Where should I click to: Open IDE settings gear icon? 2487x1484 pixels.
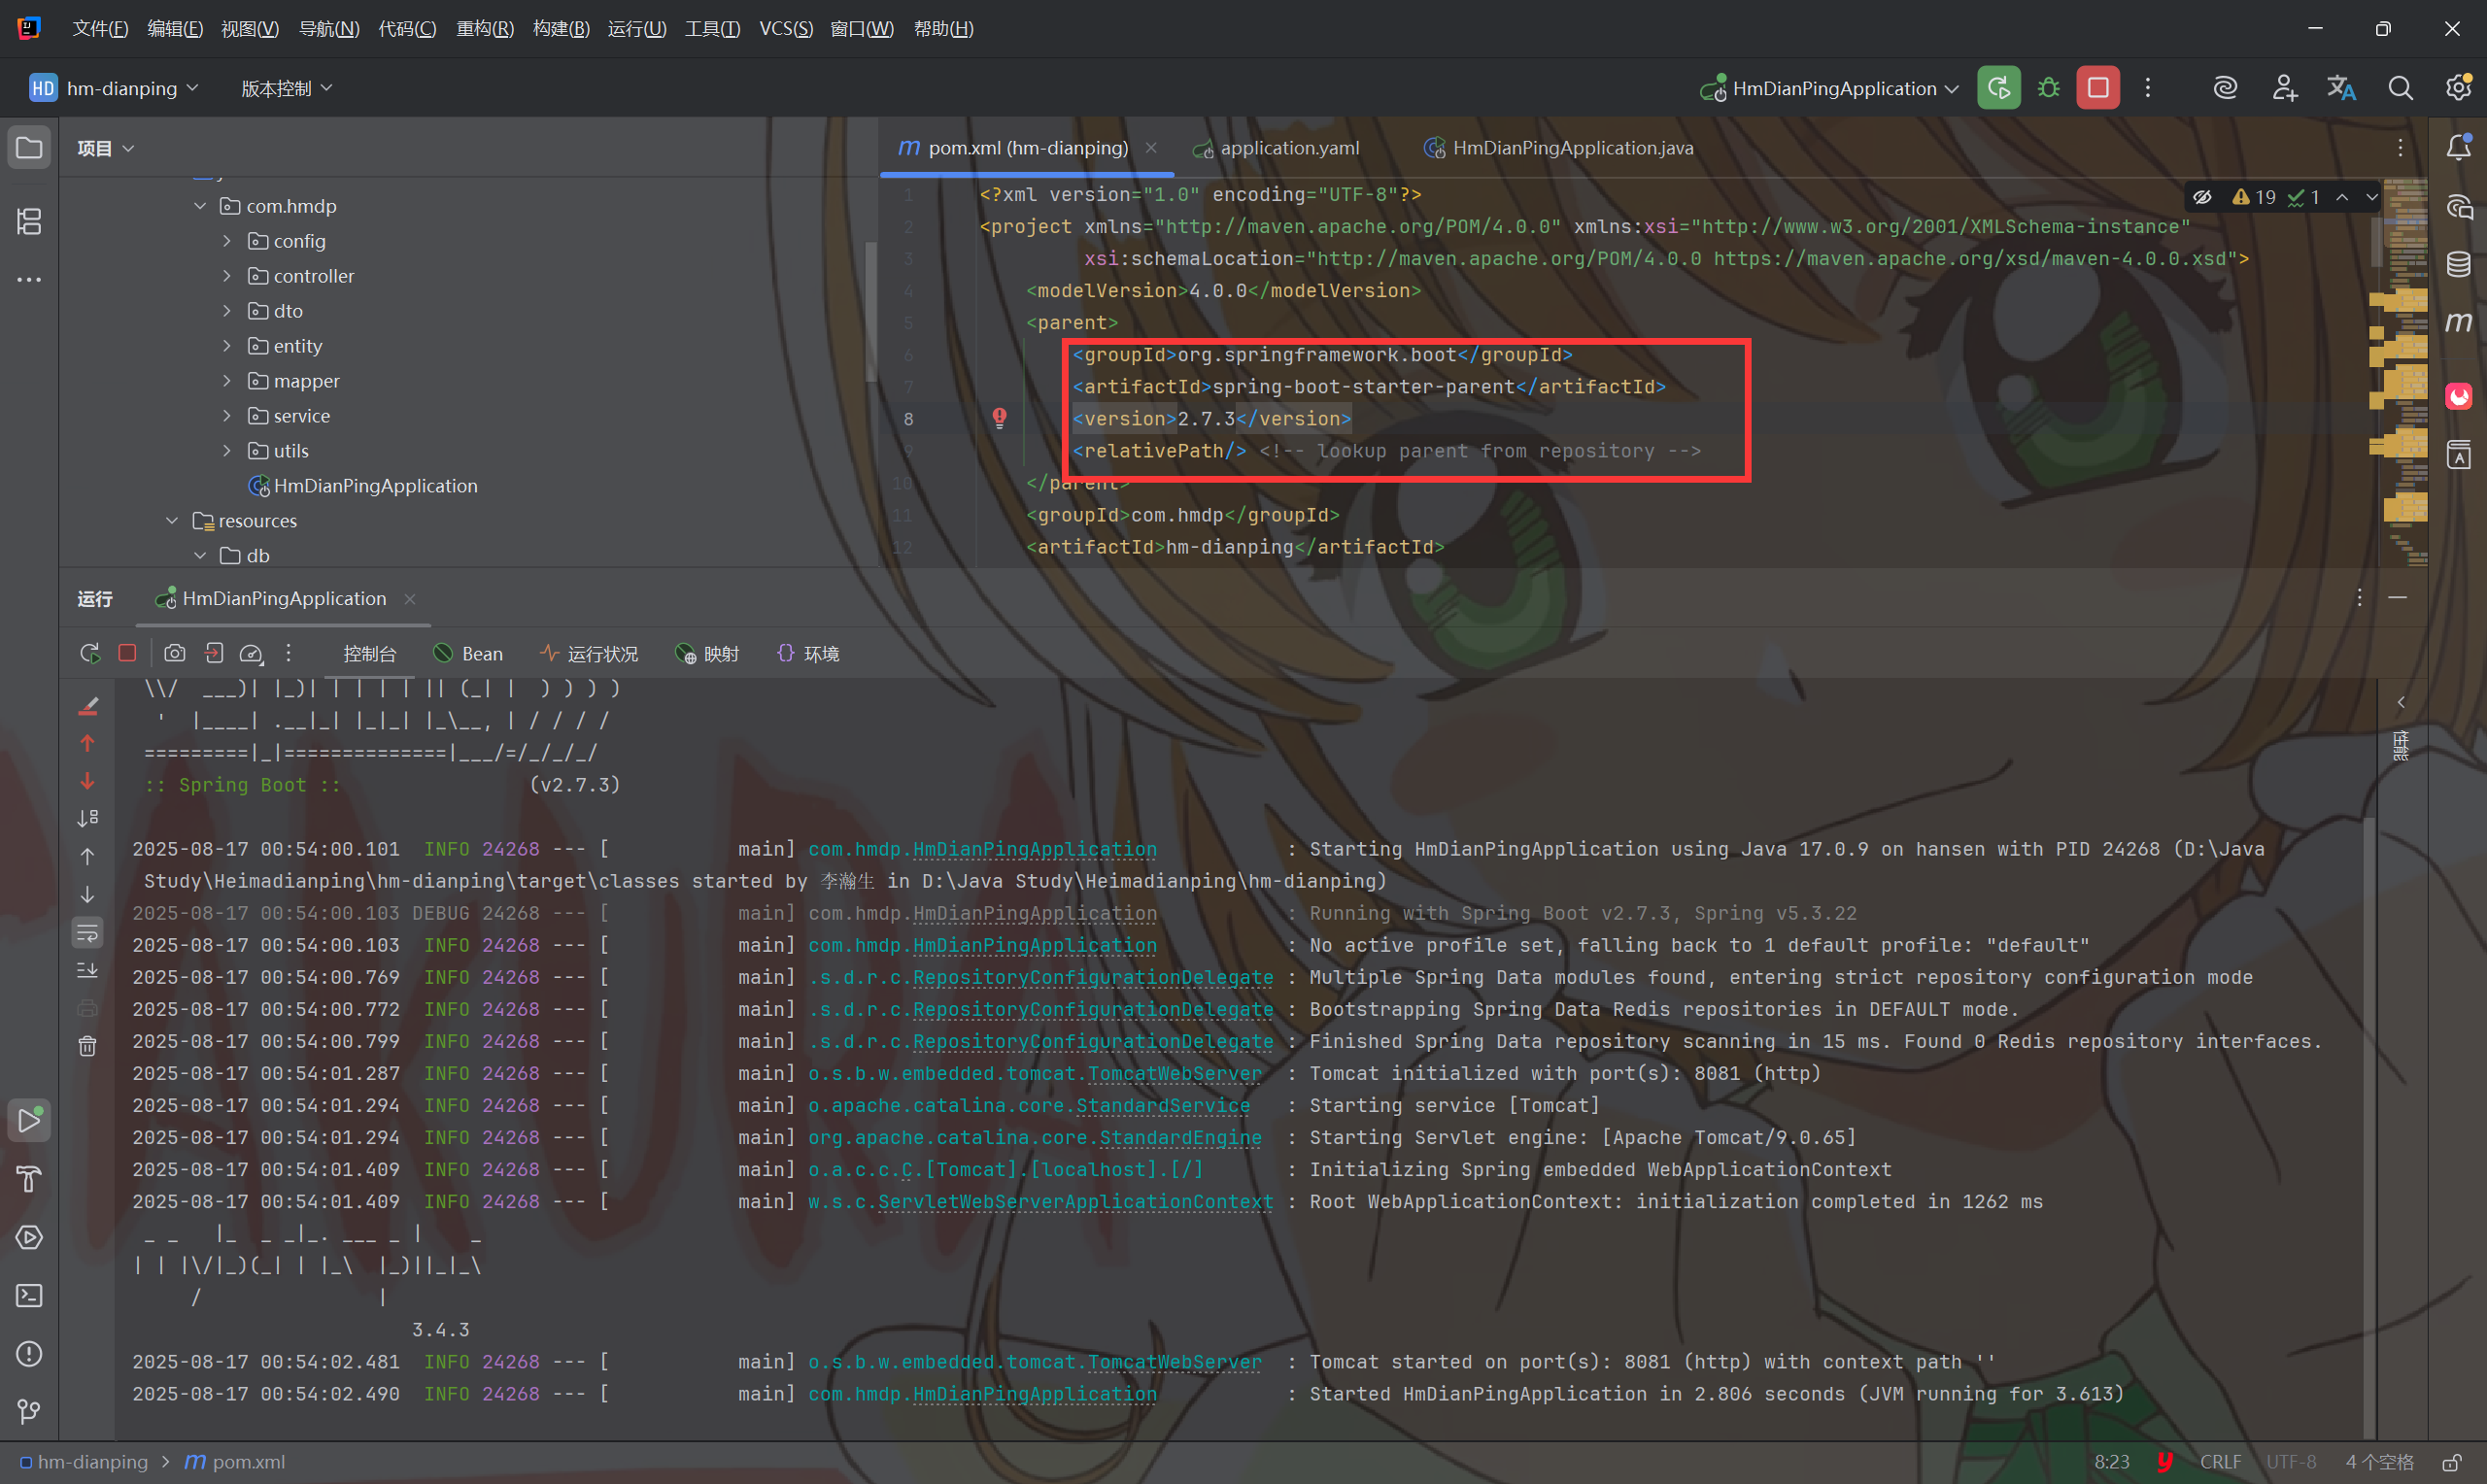[2458, 88]
